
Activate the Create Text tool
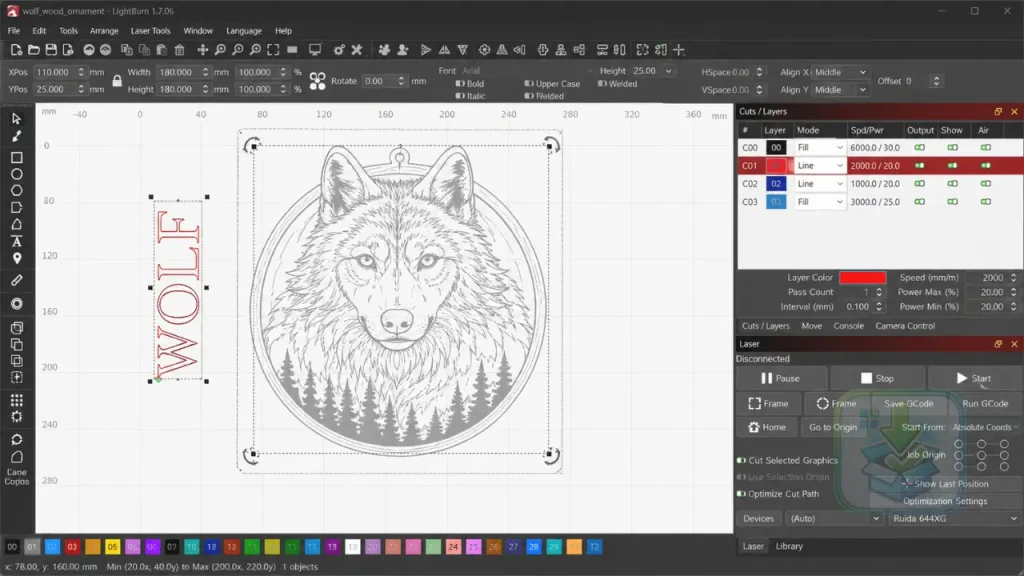click(16, 242)
